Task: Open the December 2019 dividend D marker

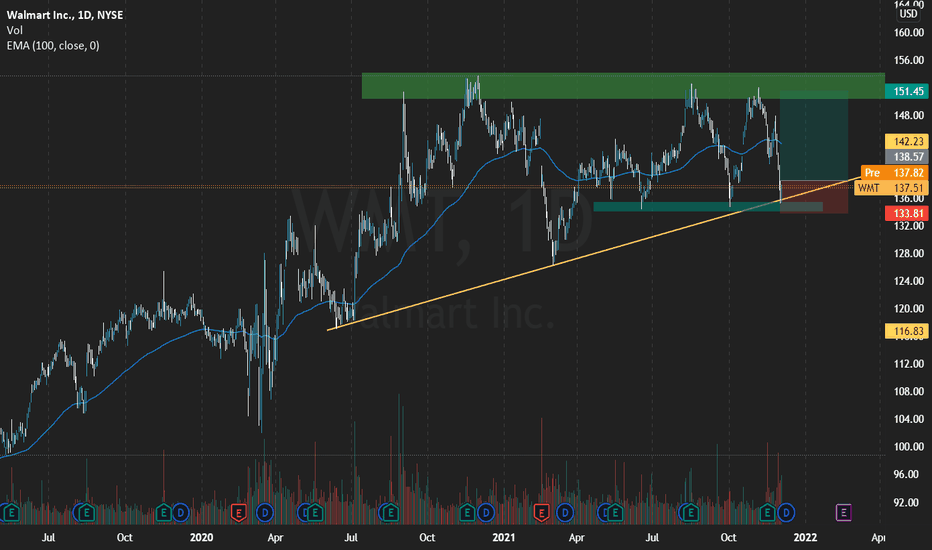Action: click(x=180, y=512)
